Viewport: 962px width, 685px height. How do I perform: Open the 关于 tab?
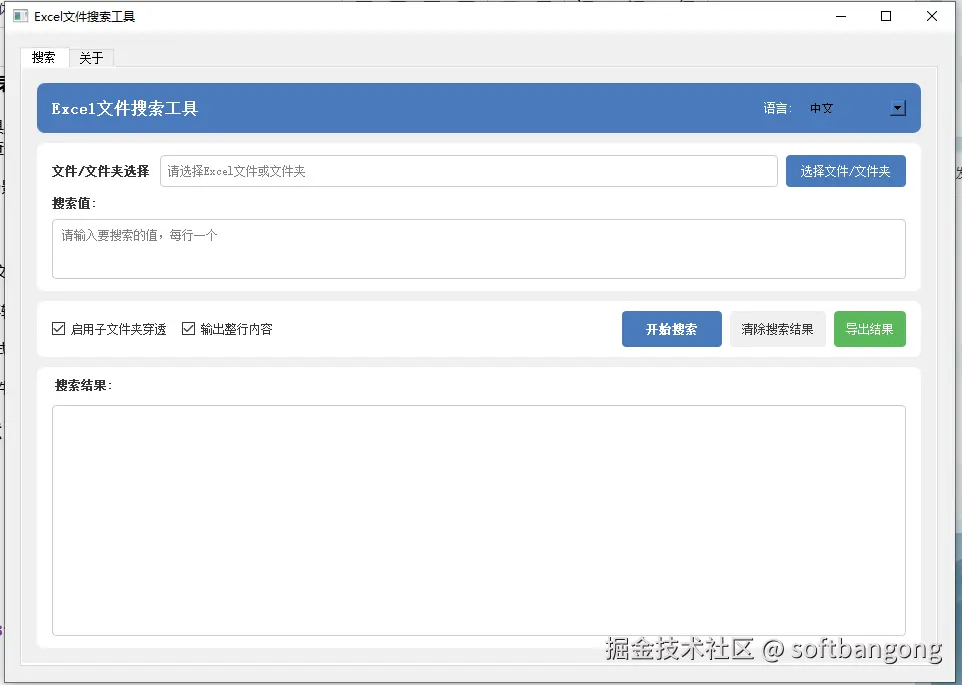[x=91, y=58]
